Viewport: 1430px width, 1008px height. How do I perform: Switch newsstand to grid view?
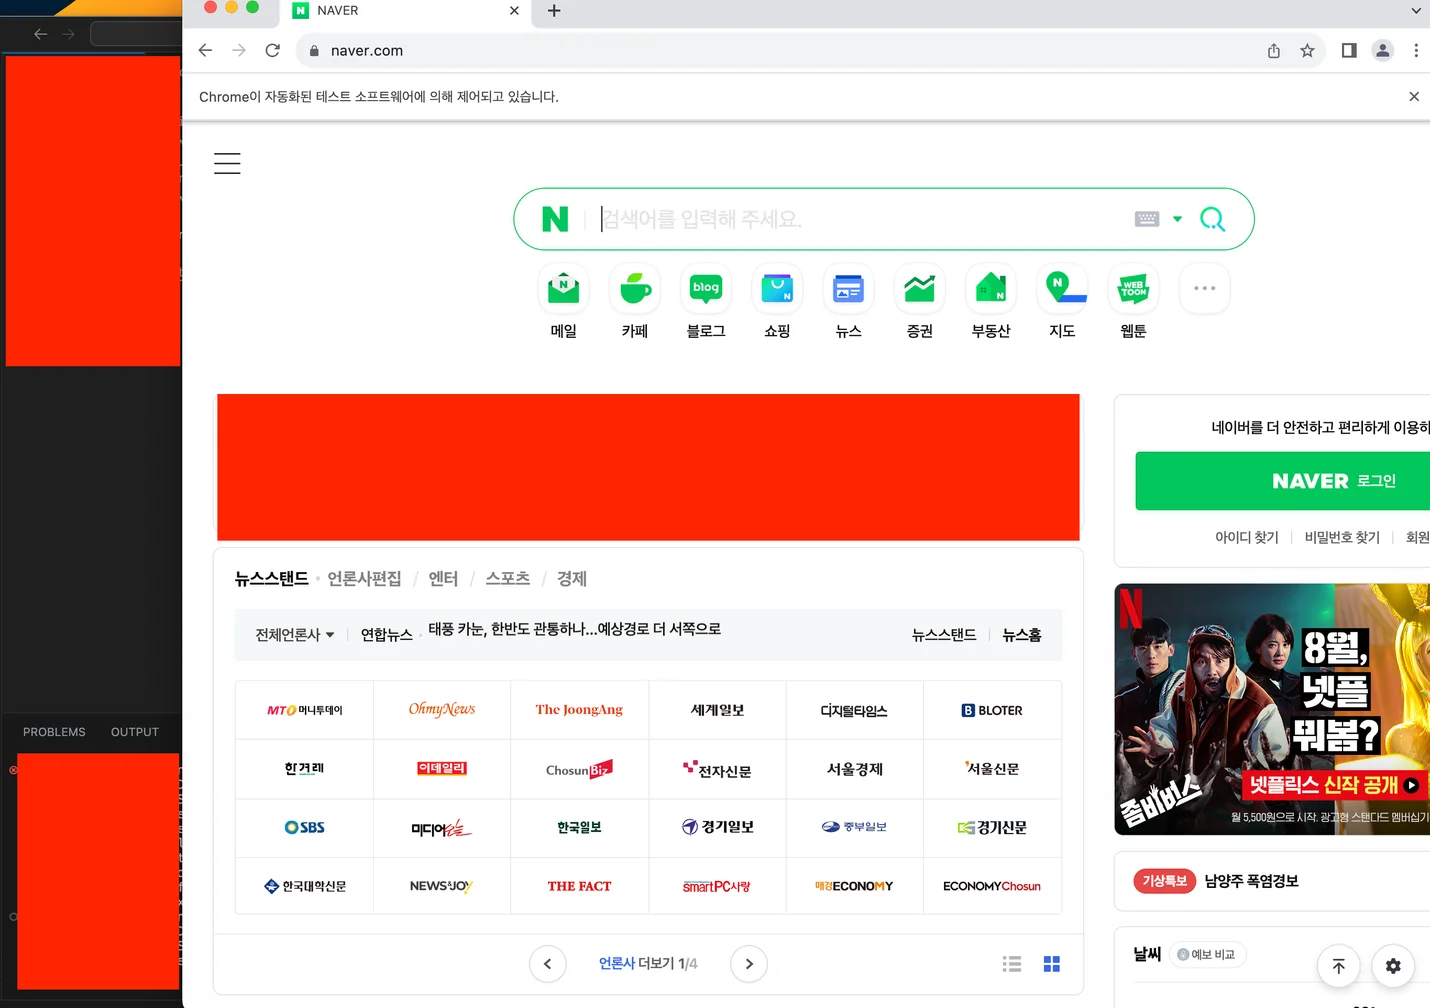(x=1052, y=964)
